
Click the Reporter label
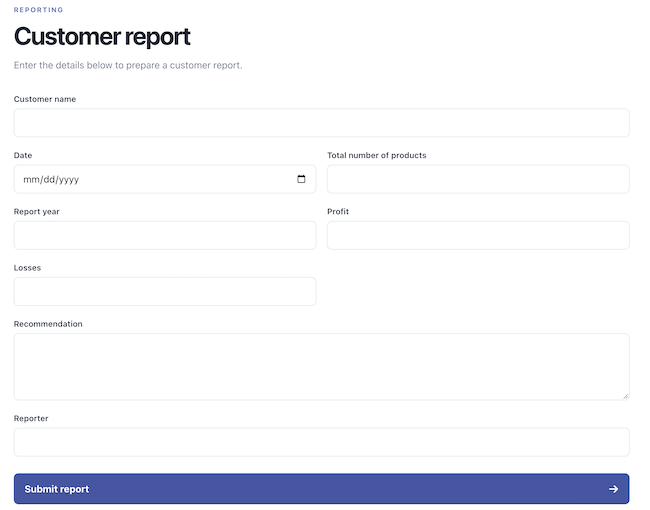click(31, 418)
